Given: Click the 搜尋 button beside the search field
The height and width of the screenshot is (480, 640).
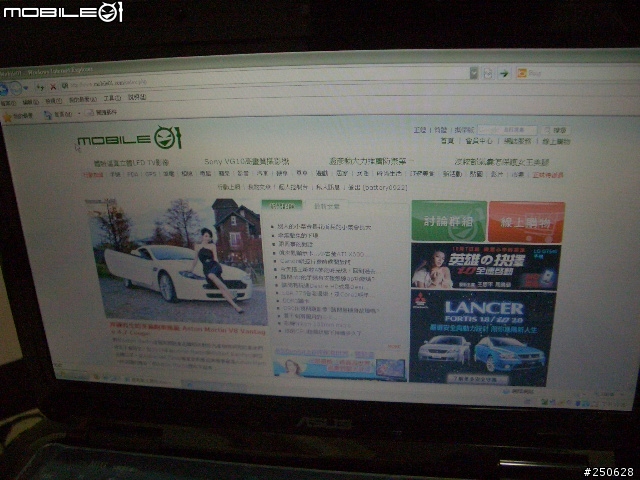Looking at the screenshot, I should (556, 131).
